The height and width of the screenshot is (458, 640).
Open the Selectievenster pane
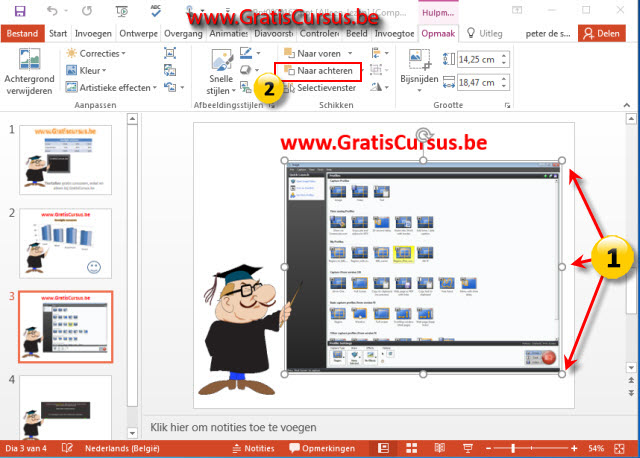click(x=320, y=88)
